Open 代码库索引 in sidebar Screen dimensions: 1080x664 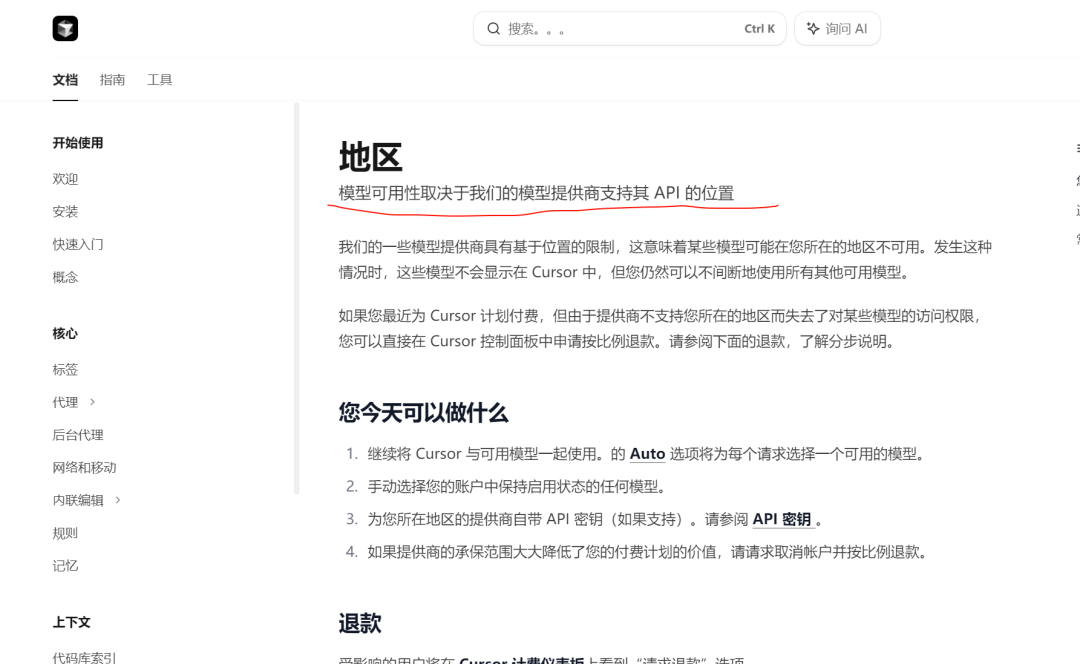pyautogui.click(x=85, y=658)
